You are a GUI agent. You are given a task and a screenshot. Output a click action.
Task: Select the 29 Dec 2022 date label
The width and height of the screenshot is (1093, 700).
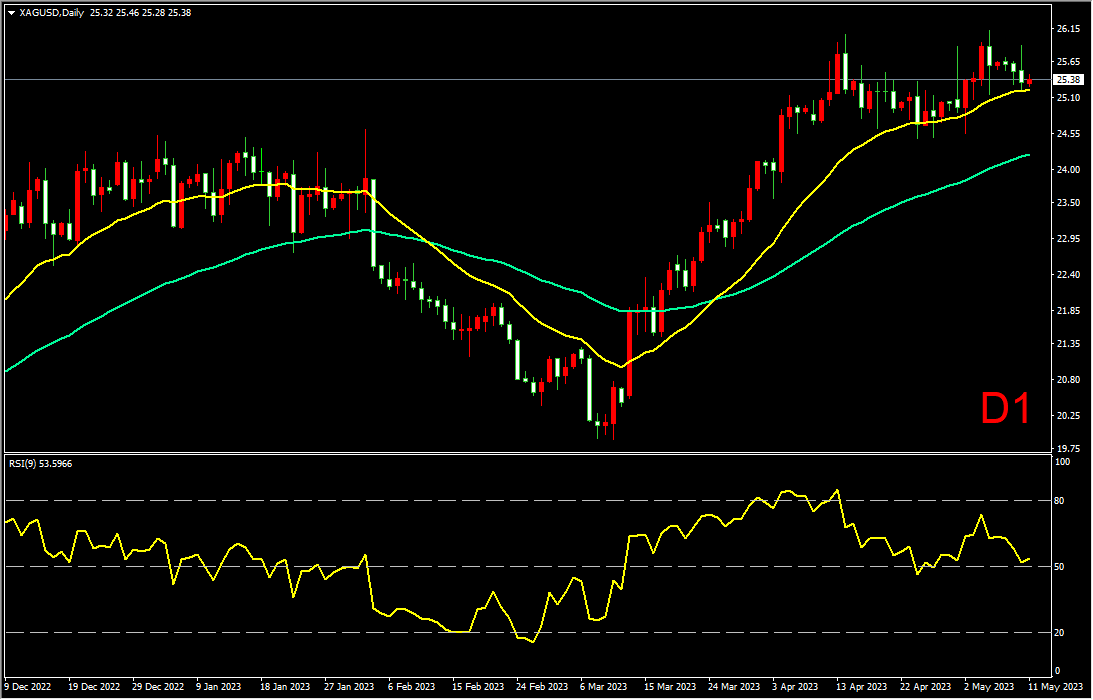point(158,687)
